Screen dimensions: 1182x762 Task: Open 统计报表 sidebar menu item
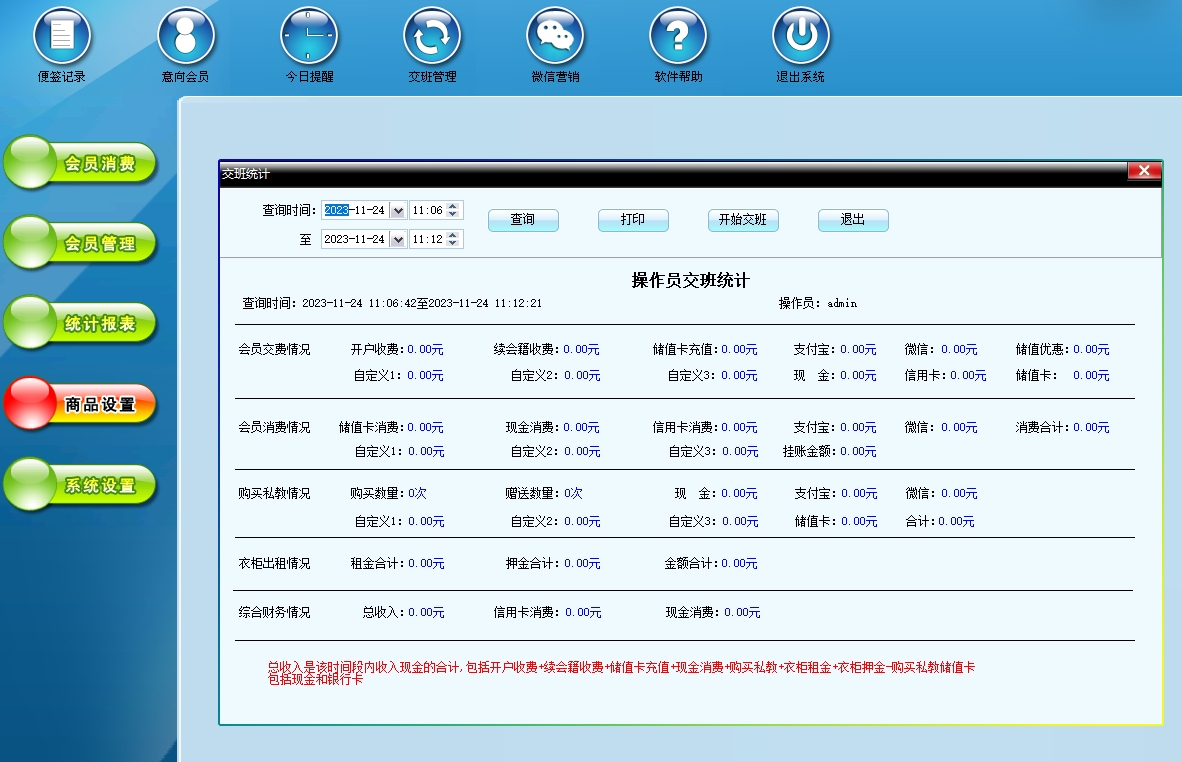pos(82,323)
